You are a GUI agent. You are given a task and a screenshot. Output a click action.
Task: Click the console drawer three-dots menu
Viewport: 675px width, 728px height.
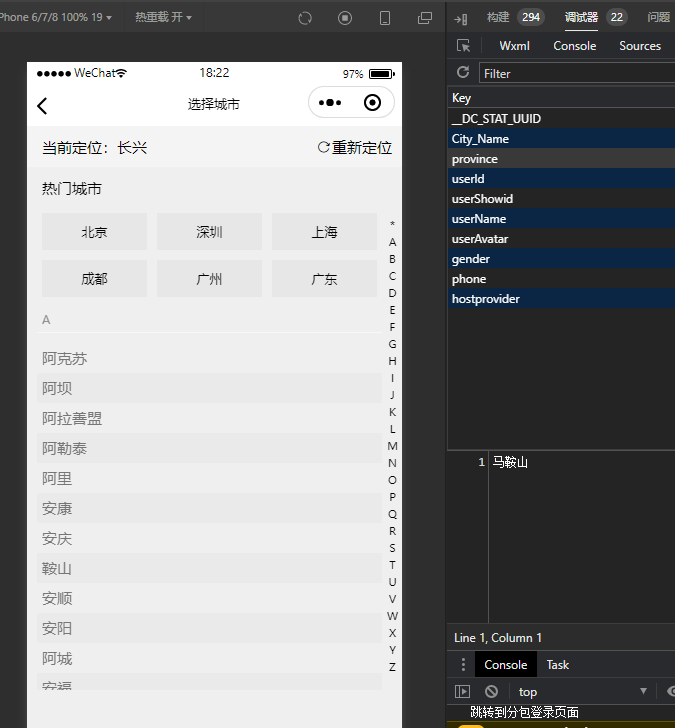(x=463, y=664)
